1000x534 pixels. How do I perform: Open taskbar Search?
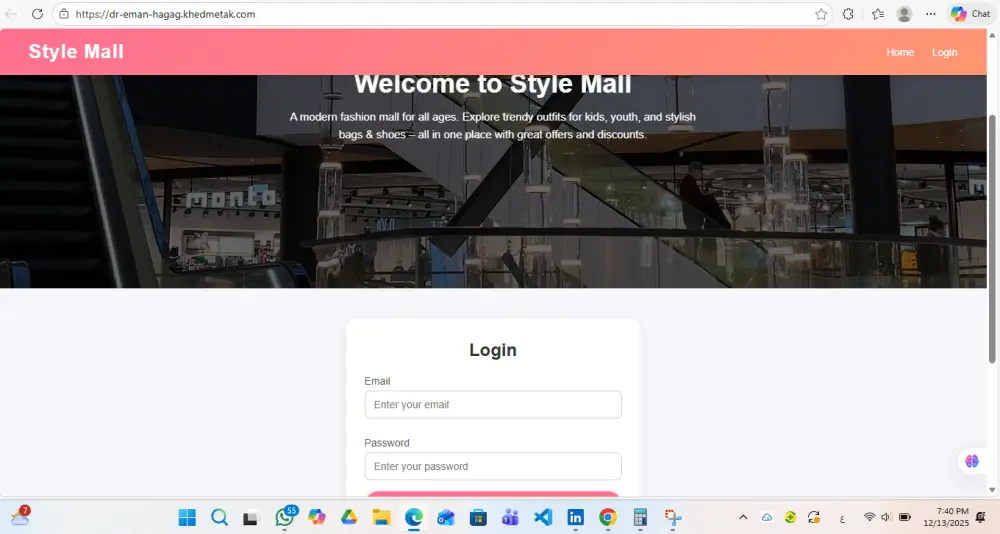pyautogui.click(x=219, y=517)
